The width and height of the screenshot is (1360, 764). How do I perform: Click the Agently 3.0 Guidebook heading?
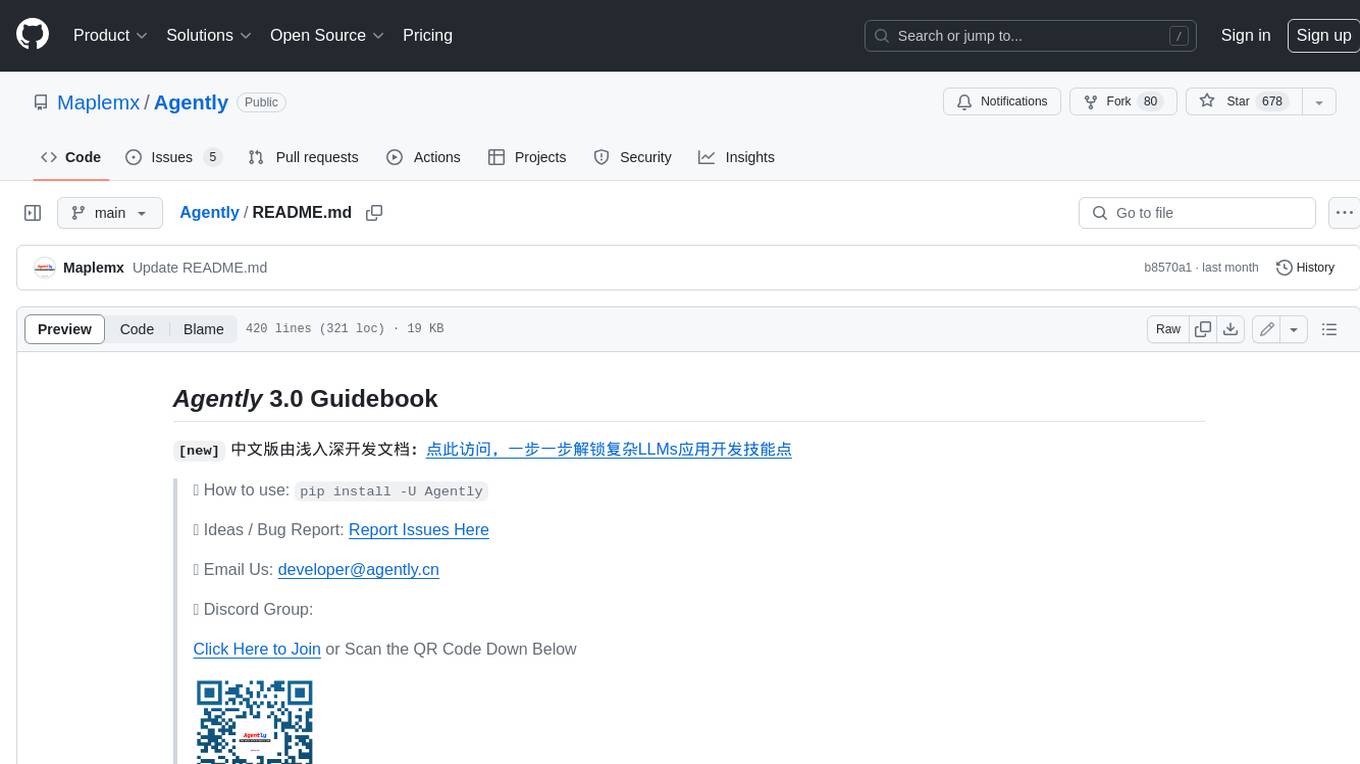pyautogui.click(x=305, y=398)
